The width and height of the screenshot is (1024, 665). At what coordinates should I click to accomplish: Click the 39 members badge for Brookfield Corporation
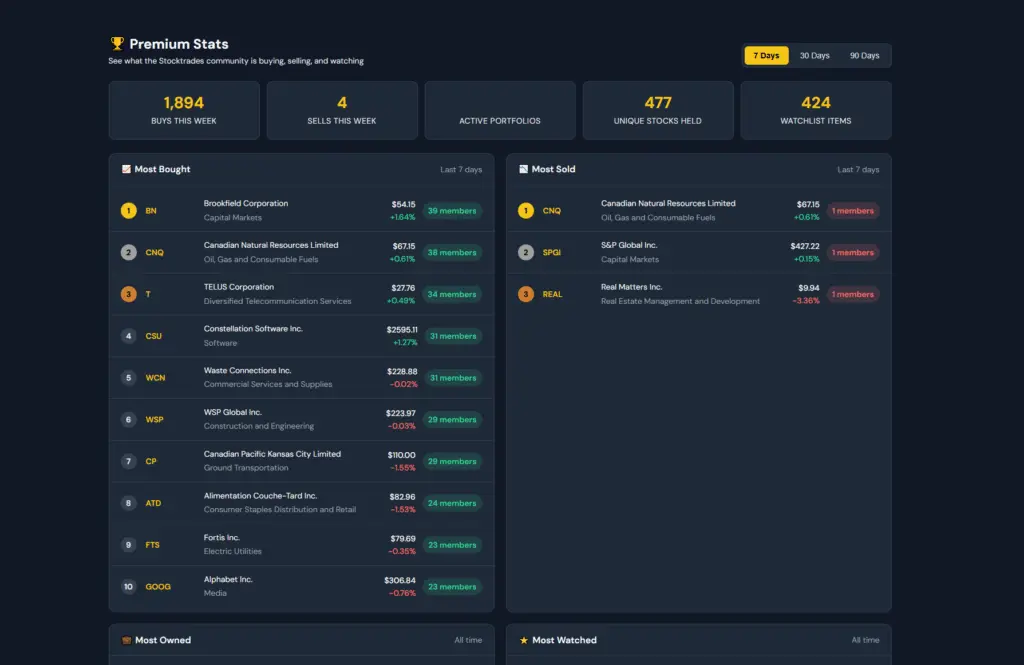tap(452, 210)
